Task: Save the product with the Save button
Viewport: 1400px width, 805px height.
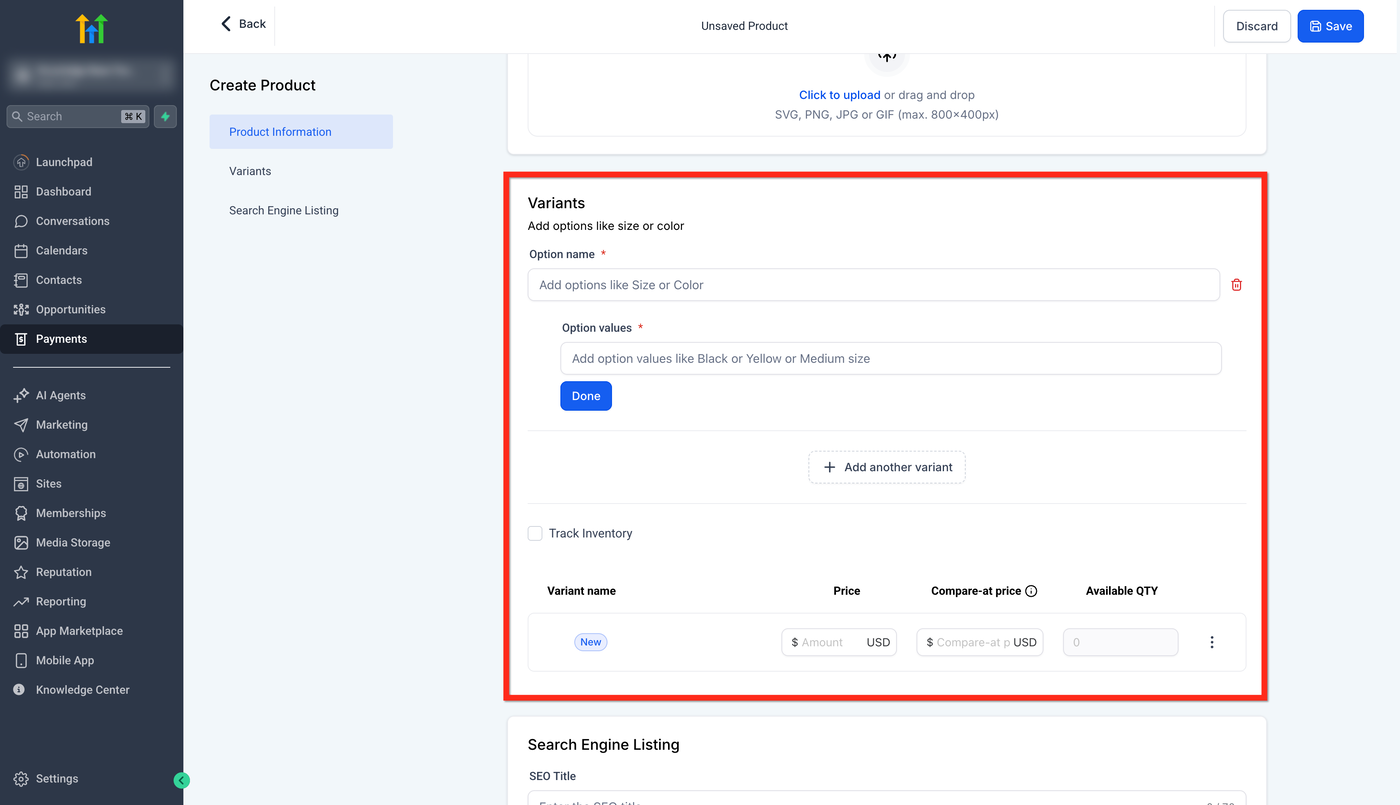Action: [1330, 26]
